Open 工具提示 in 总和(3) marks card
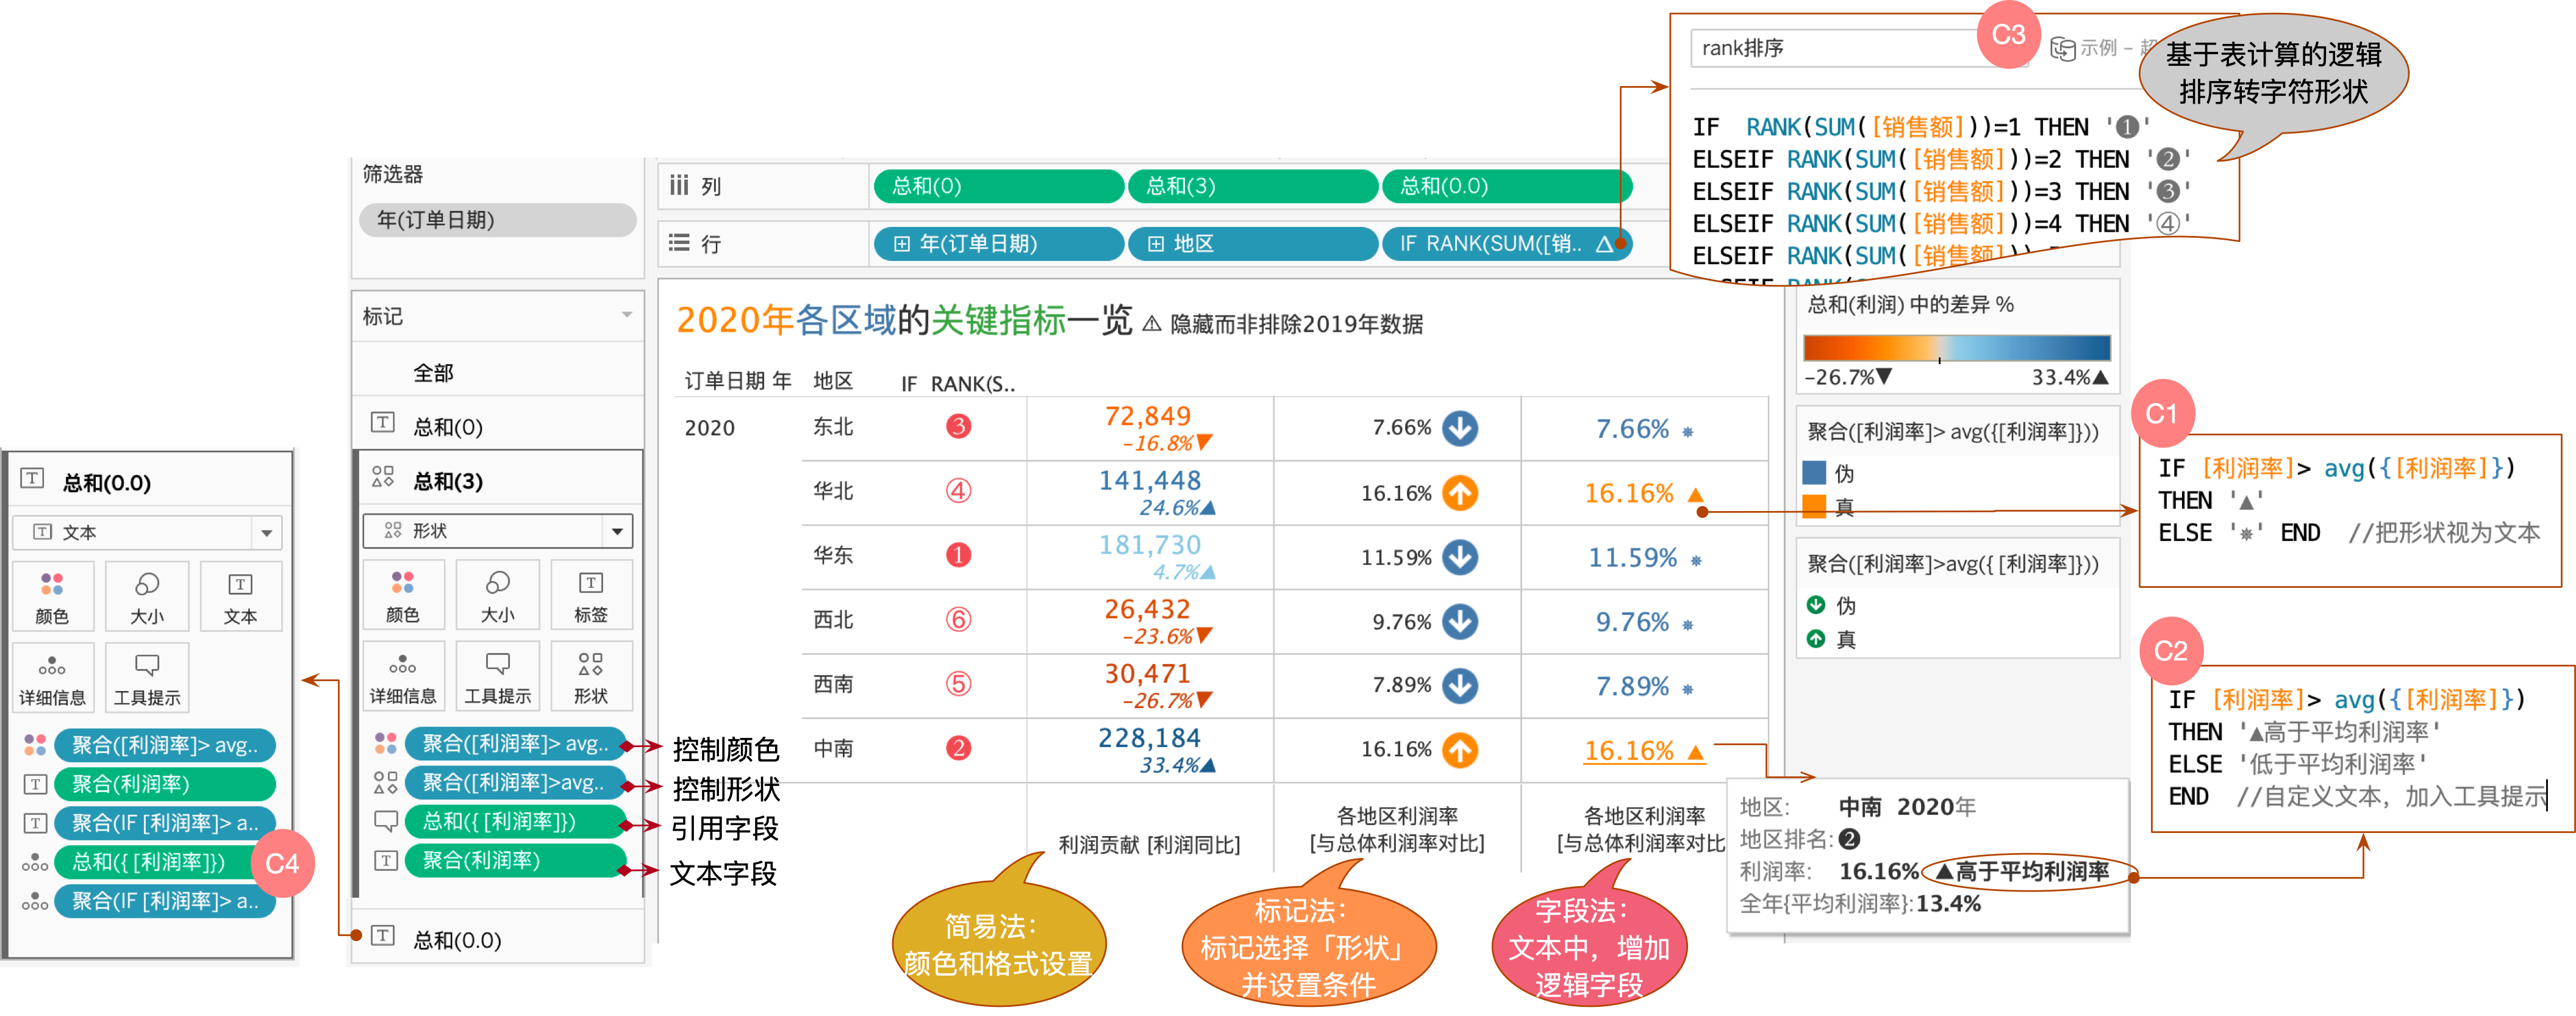2576x1016 pixels. (497, 676)
